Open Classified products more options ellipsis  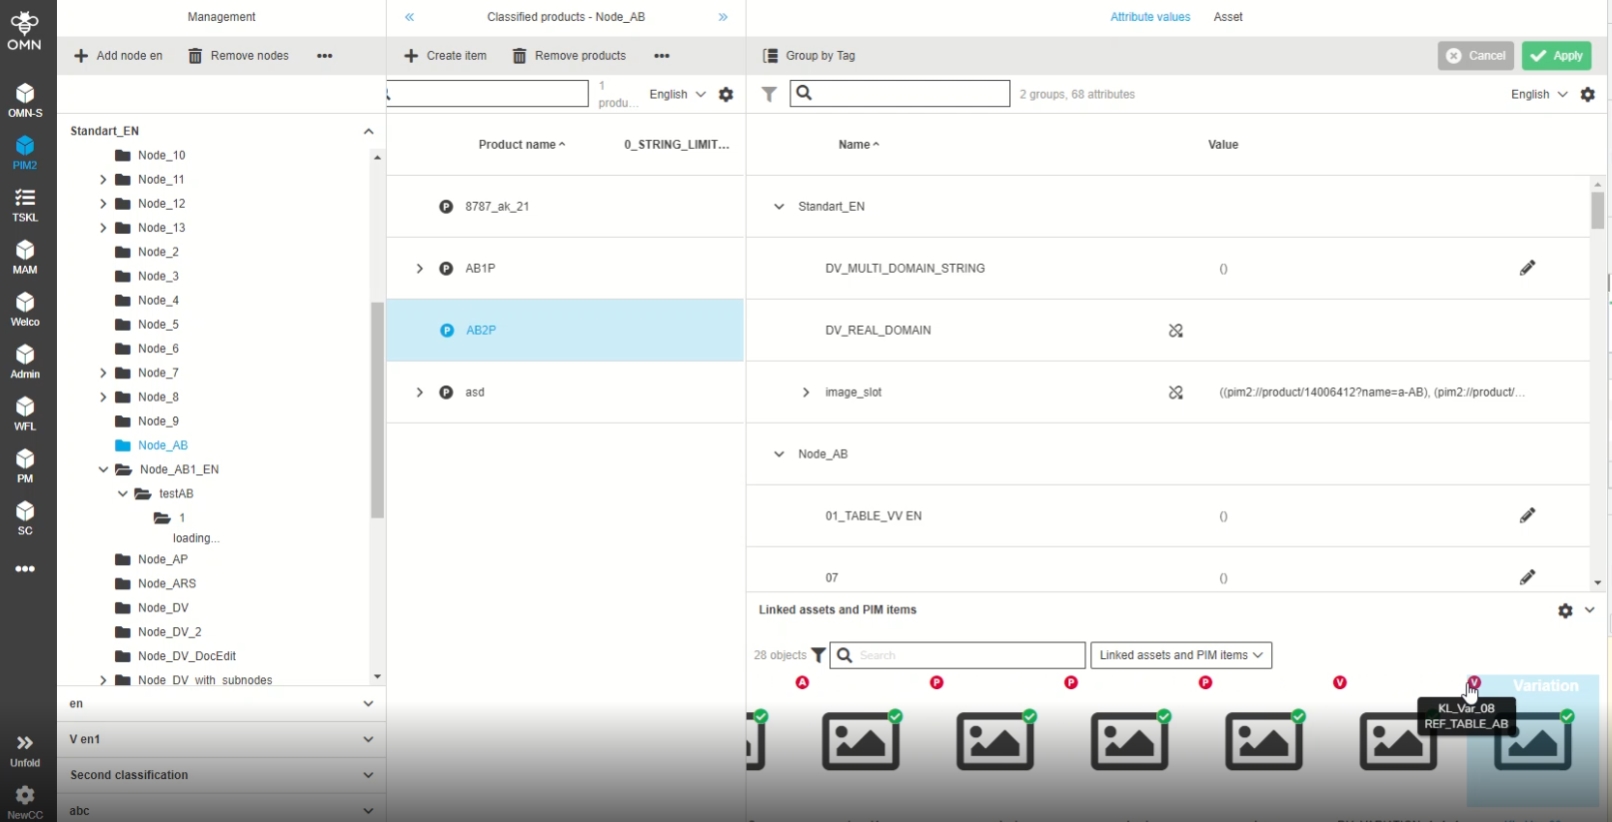coord(662,56)
